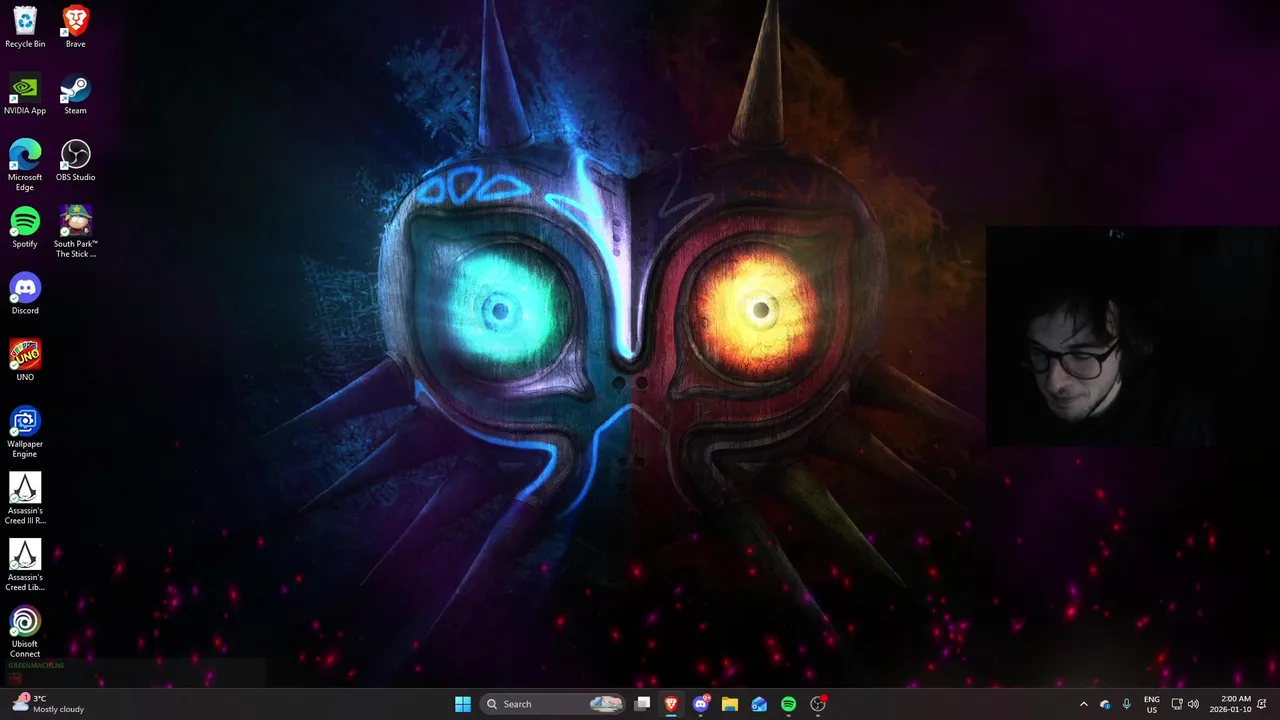Image resolution: width=1280 pixels, height=720 pixels.
Task: Select the NVIDIA App desktop shortcut
Action: tap(25, 94)
